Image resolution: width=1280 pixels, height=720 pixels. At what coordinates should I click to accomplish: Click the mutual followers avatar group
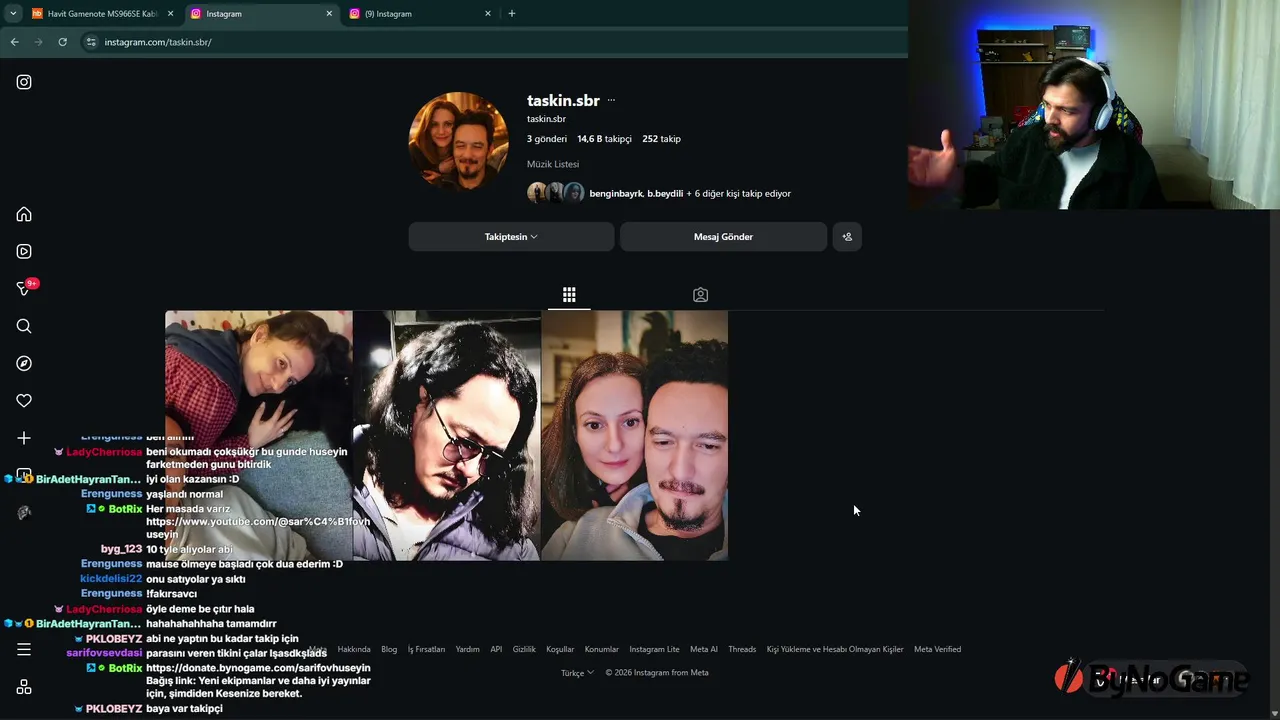coord(556,193)
